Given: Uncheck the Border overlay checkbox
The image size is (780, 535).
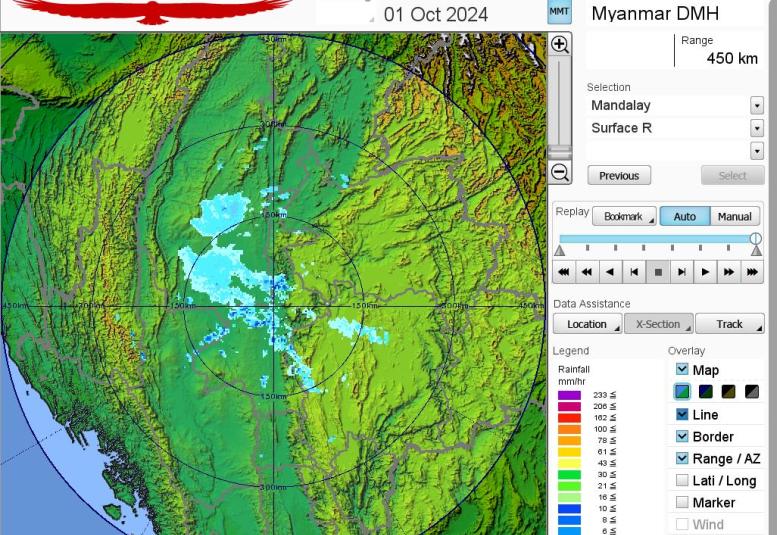Looking at the screenshot, I should [x=682, y=437].
